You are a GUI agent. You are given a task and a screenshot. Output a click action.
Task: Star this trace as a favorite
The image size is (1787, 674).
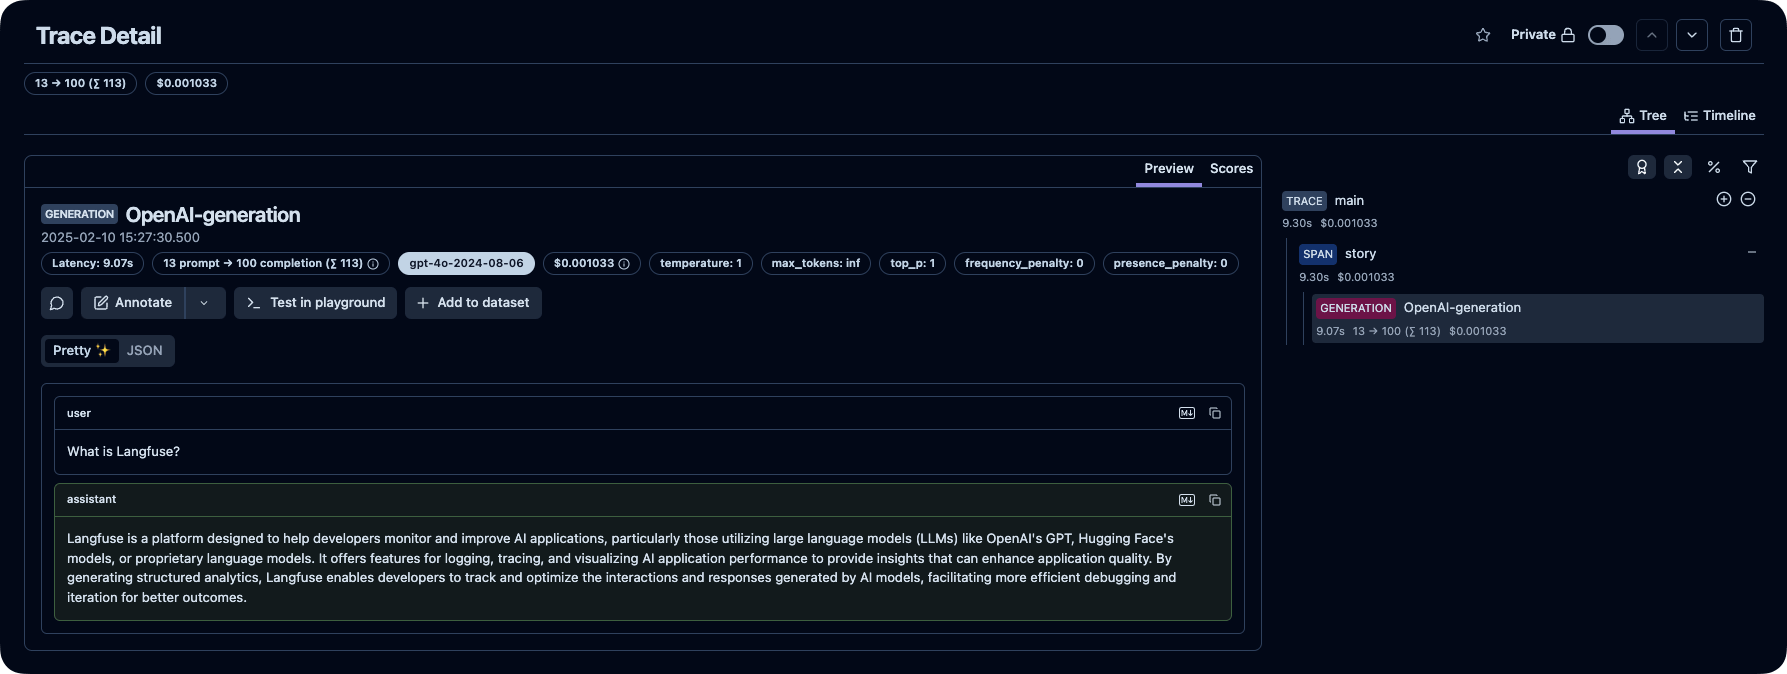click(1483, 35)
